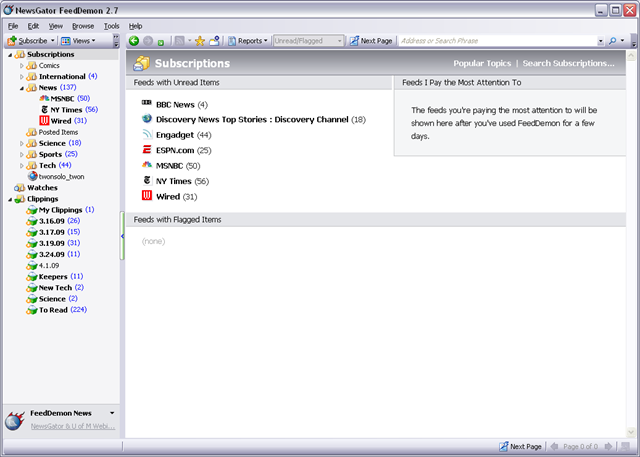The image size is (640, 457).
Task: Click the vertical scrollbar down arrow
Action: tap(631, 431)
